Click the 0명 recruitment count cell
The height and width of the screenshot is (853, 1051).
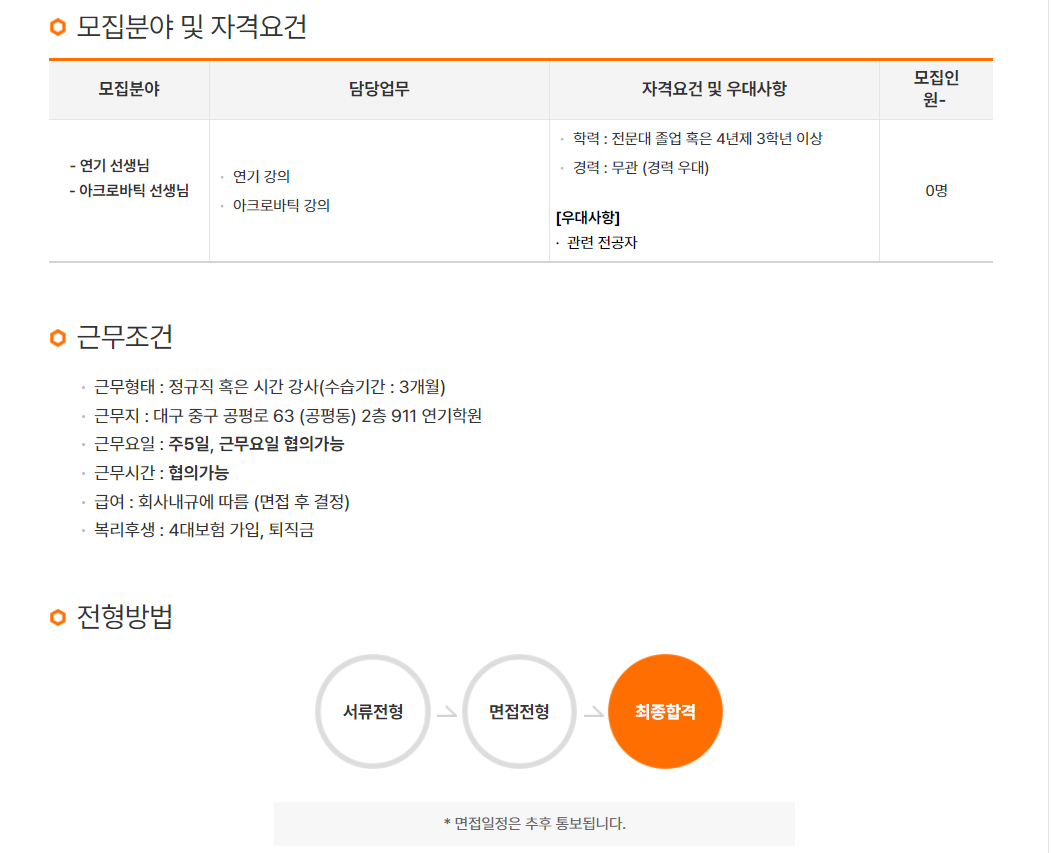(936, 191)
